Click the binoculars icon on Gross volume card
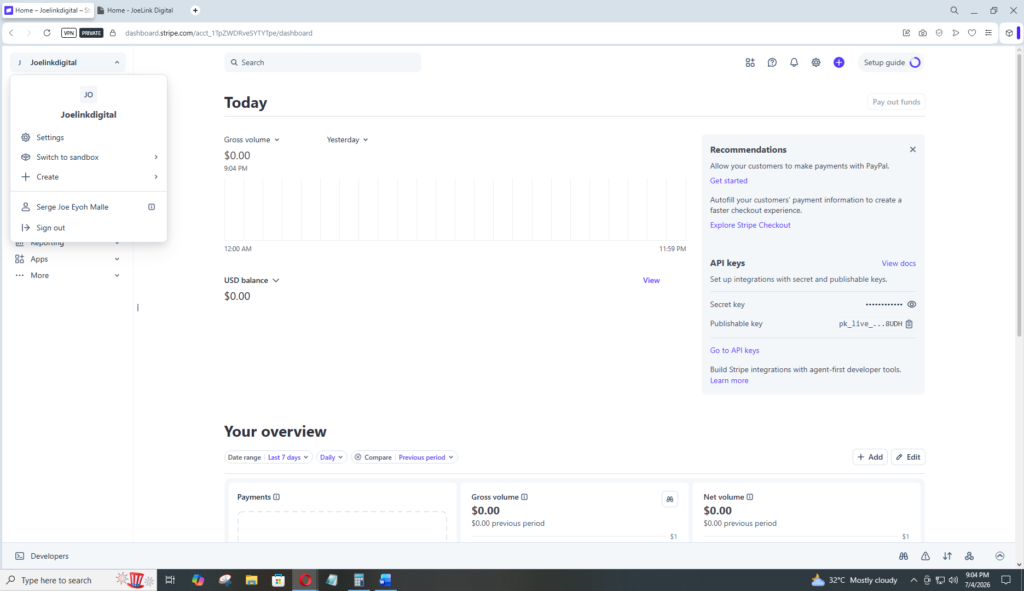 click(x=669, y=500)
